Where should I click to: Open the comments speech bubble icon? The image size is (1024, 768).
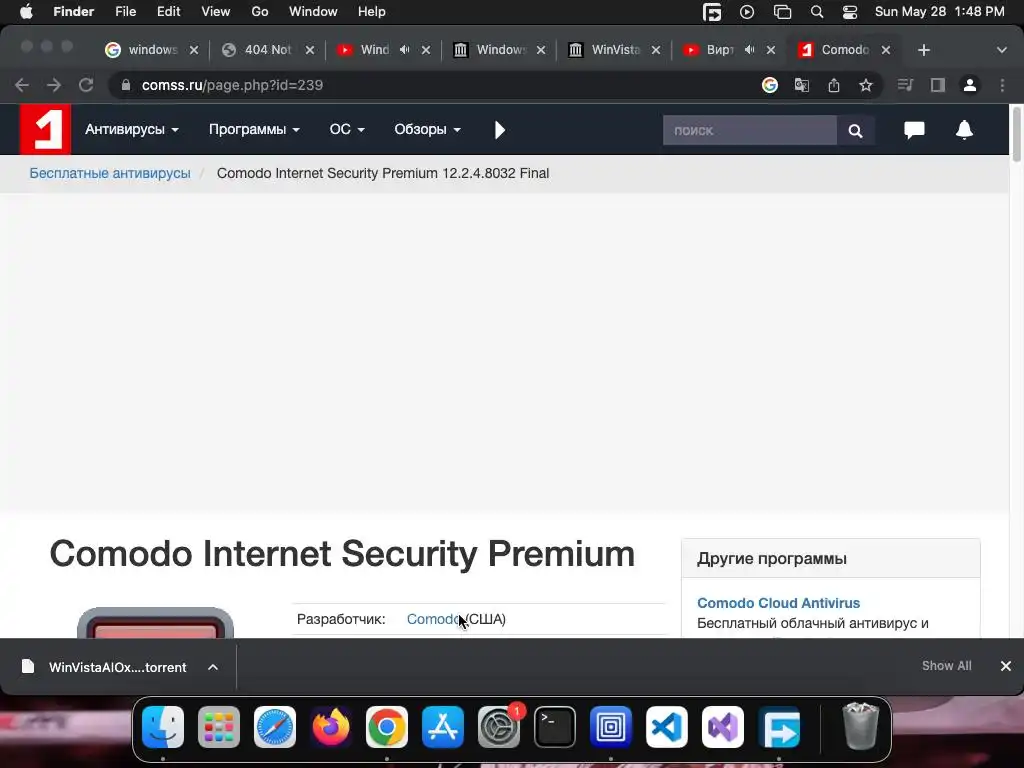click(914, 130)
